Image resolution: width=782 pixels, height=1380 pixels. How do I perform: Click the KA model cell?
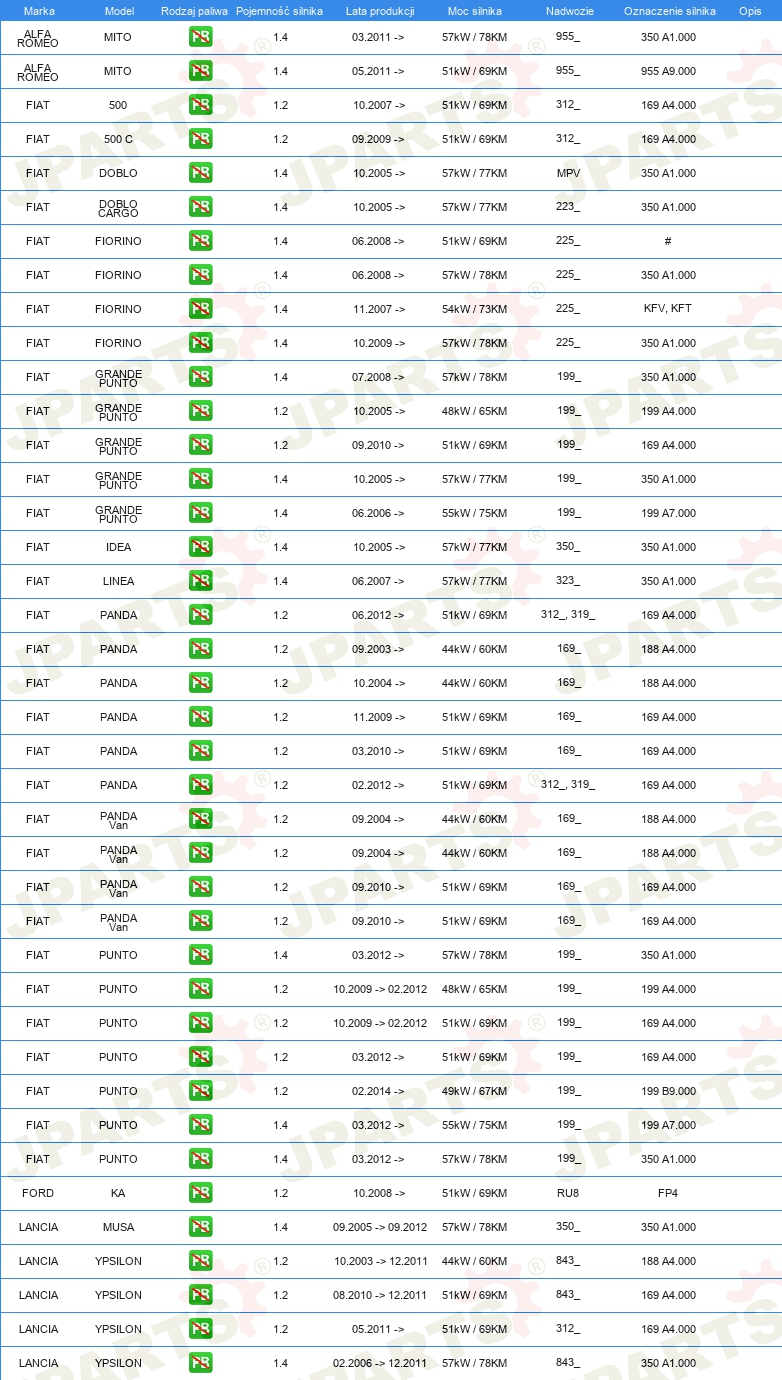(118, 1193)
